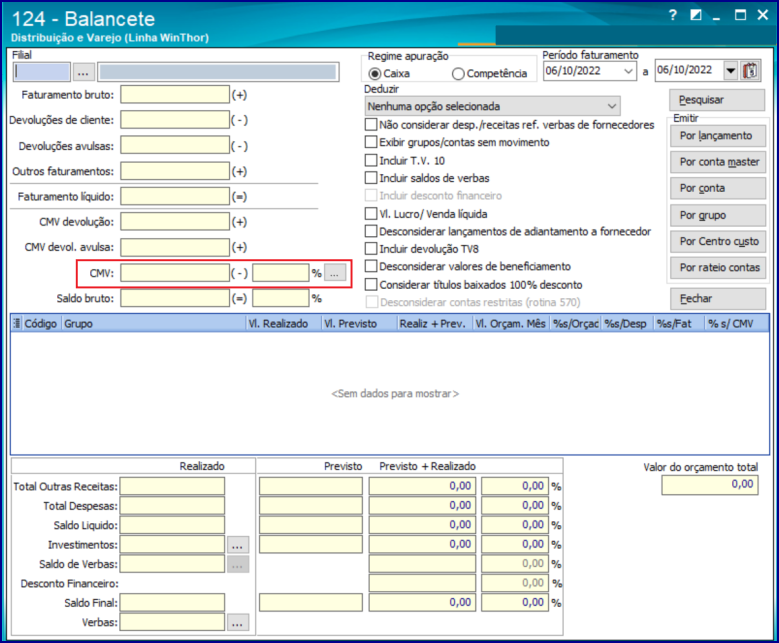Focus the Filial code input field
Viewport: 779px width, 643px height.
42,73
